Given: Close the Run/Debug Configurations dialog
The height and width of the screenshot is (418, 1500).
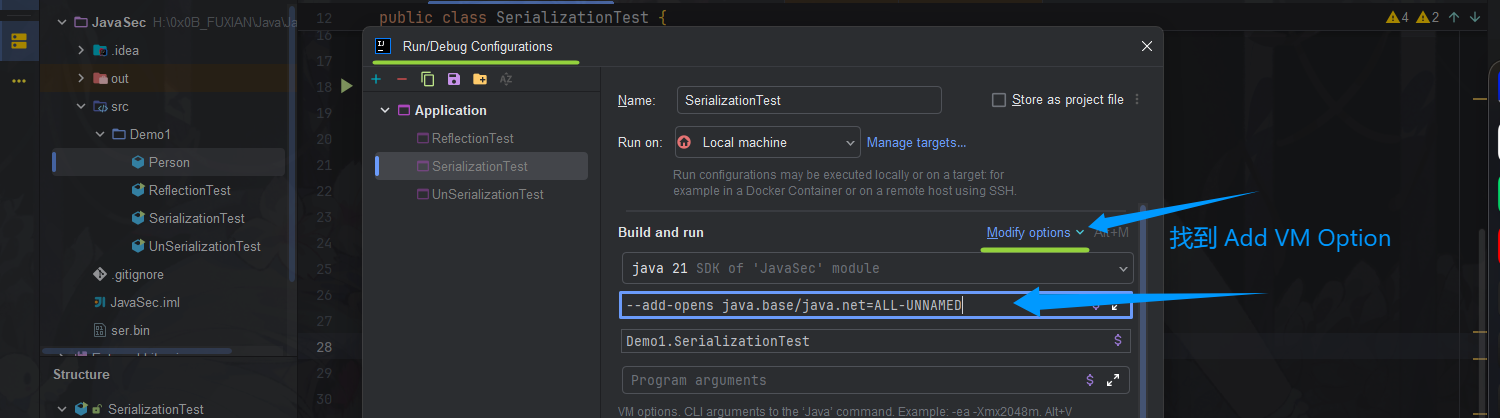Looking at the screenshot, I should coord(1147,46).
